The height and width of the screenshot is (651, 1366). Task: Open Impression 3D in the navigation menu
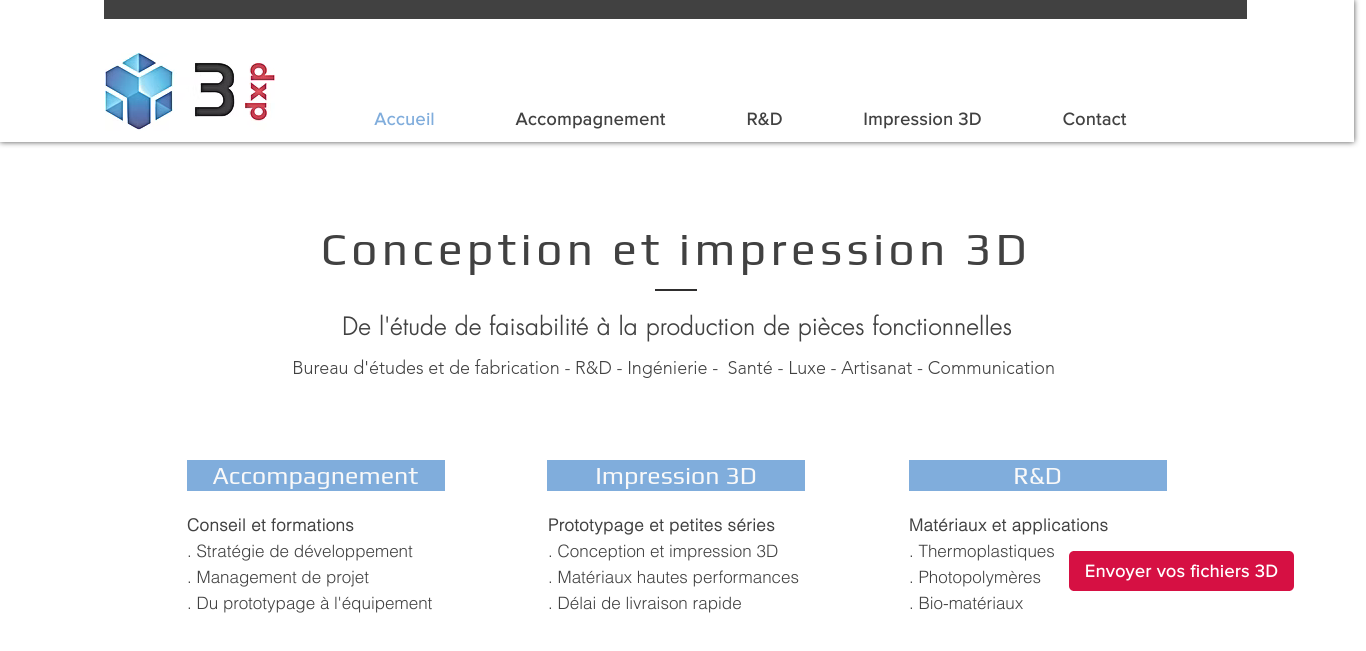[x=922, y=119]
